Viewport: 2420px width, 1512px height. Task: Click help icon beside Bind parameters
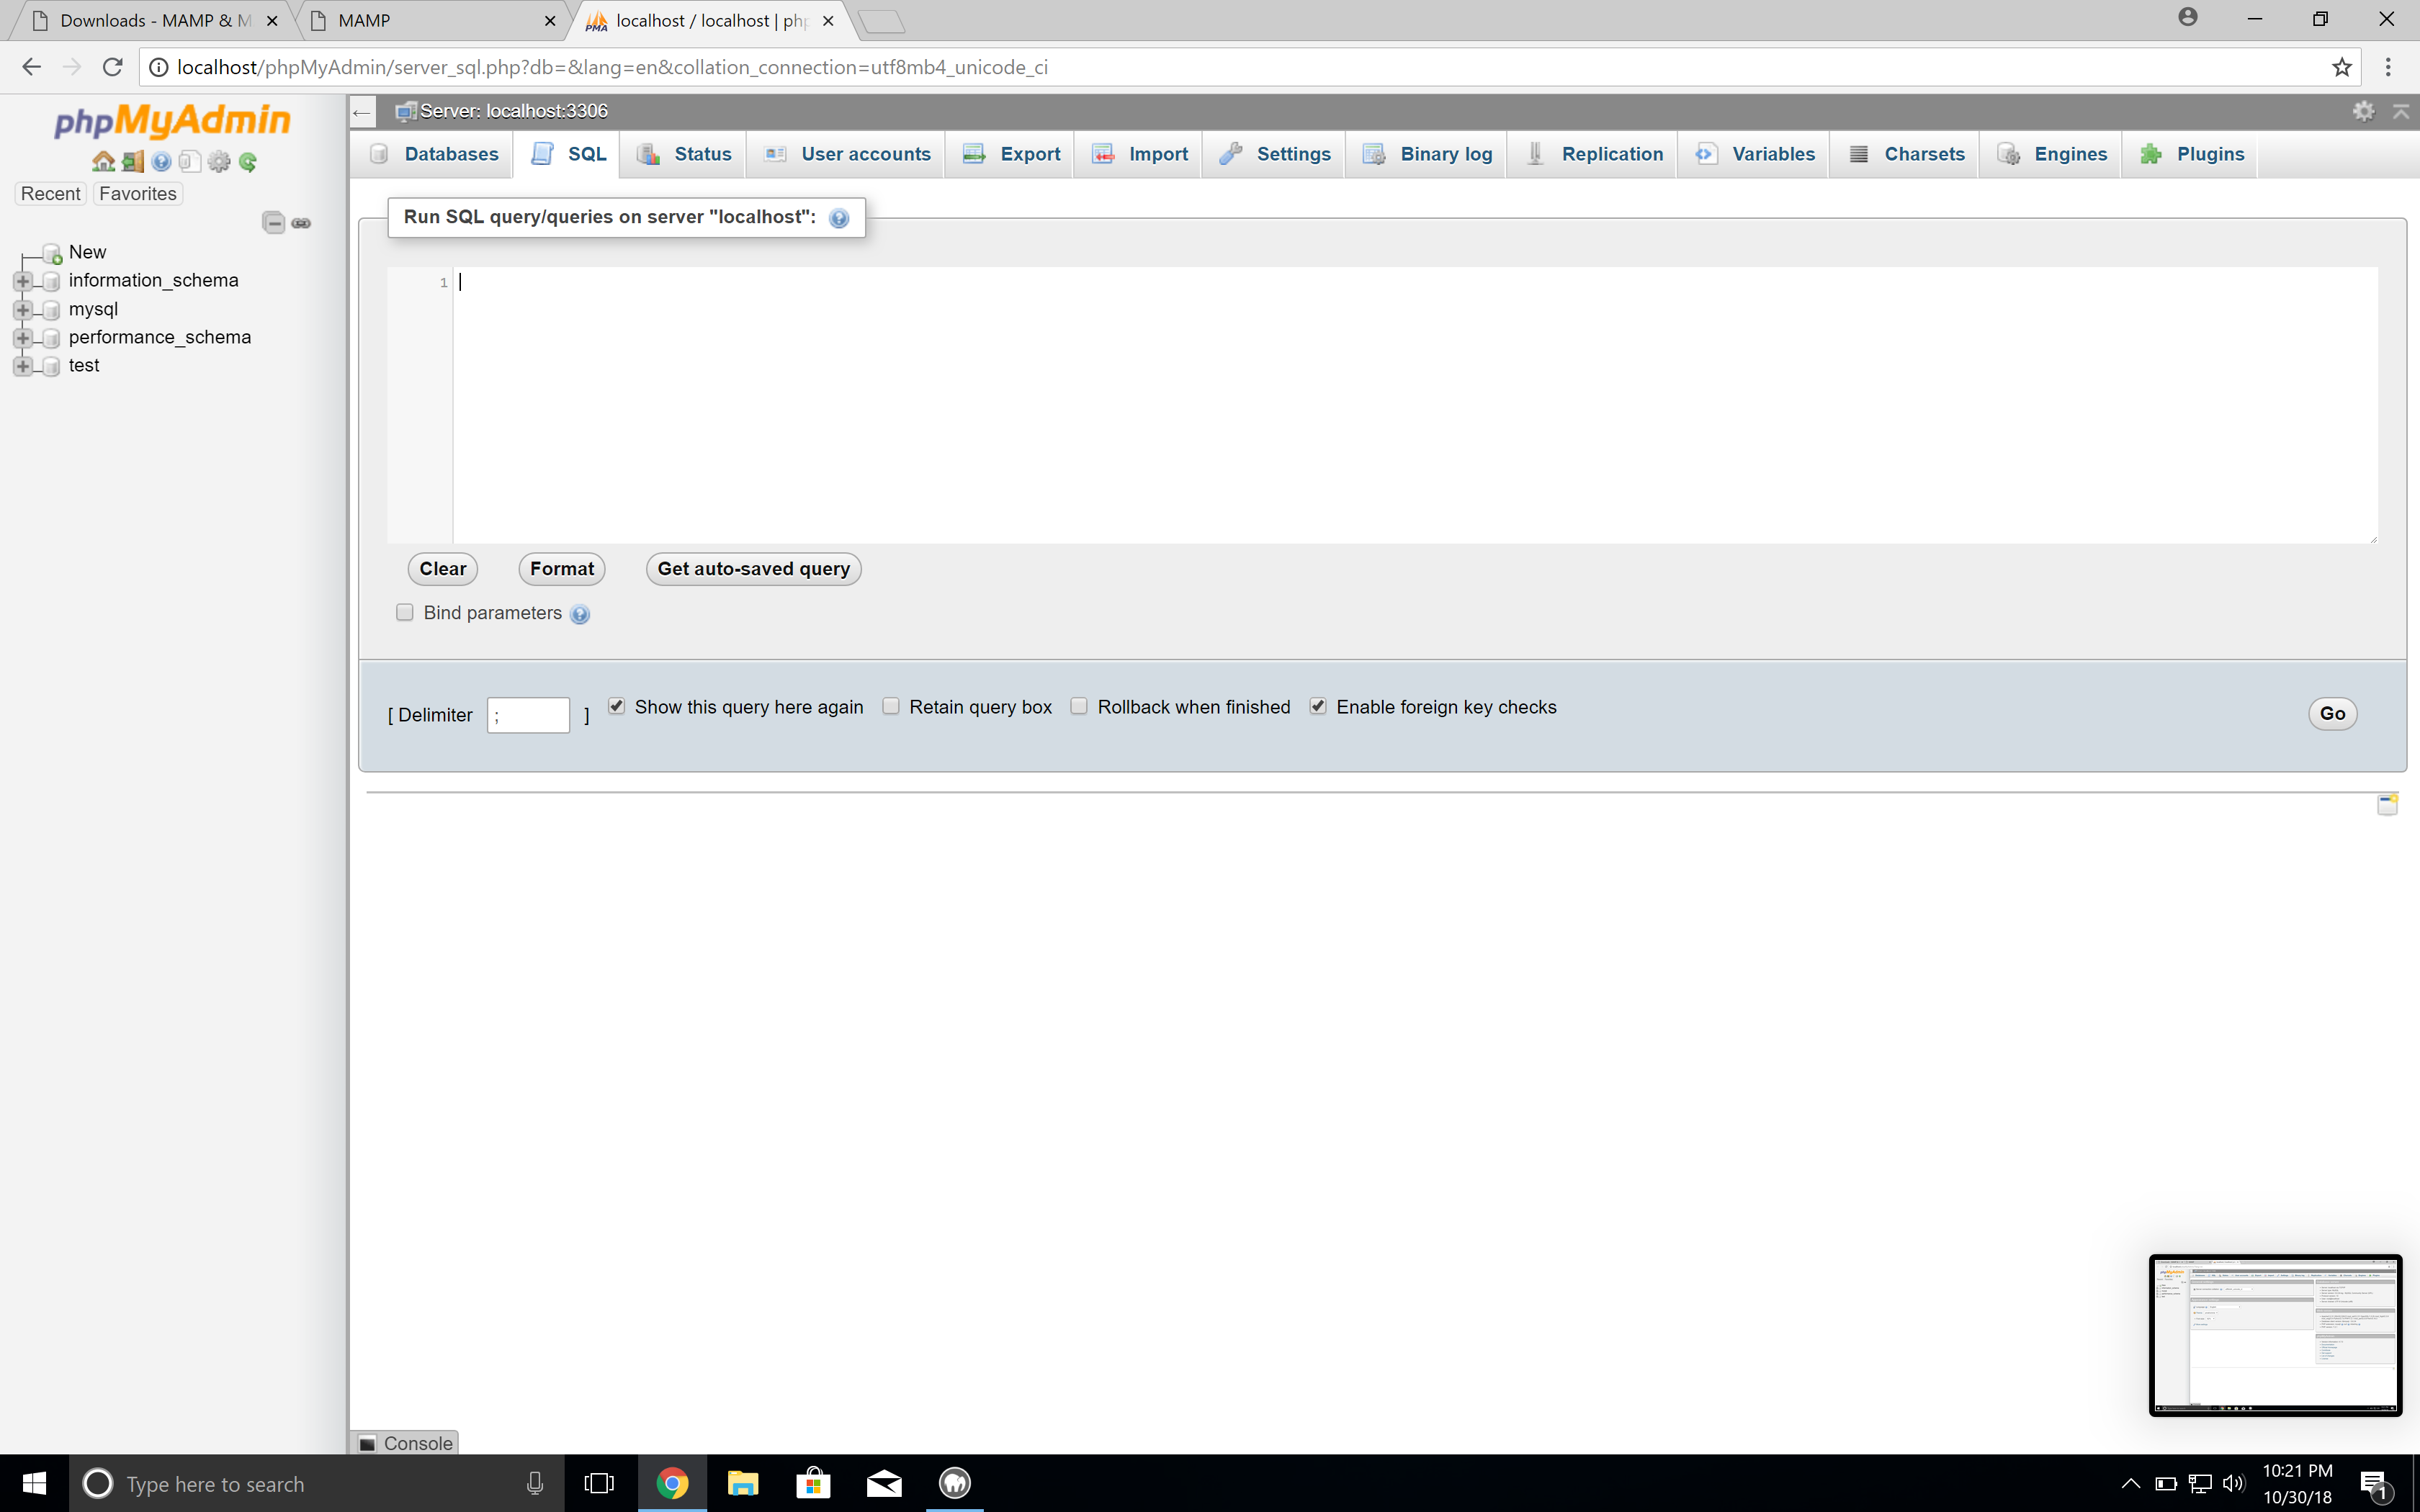click(x=580, y=614)
